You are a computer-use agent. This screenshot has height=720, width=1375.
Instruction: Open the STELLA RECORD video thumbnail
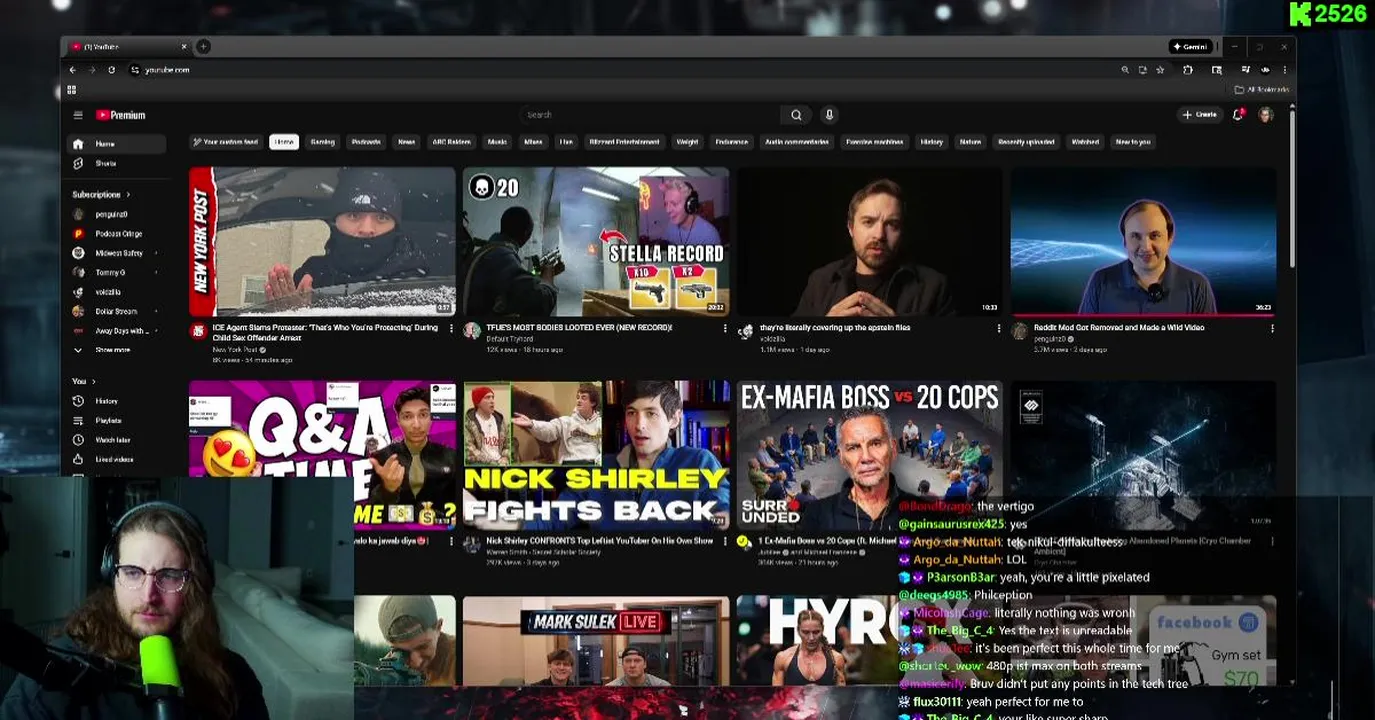596,242
